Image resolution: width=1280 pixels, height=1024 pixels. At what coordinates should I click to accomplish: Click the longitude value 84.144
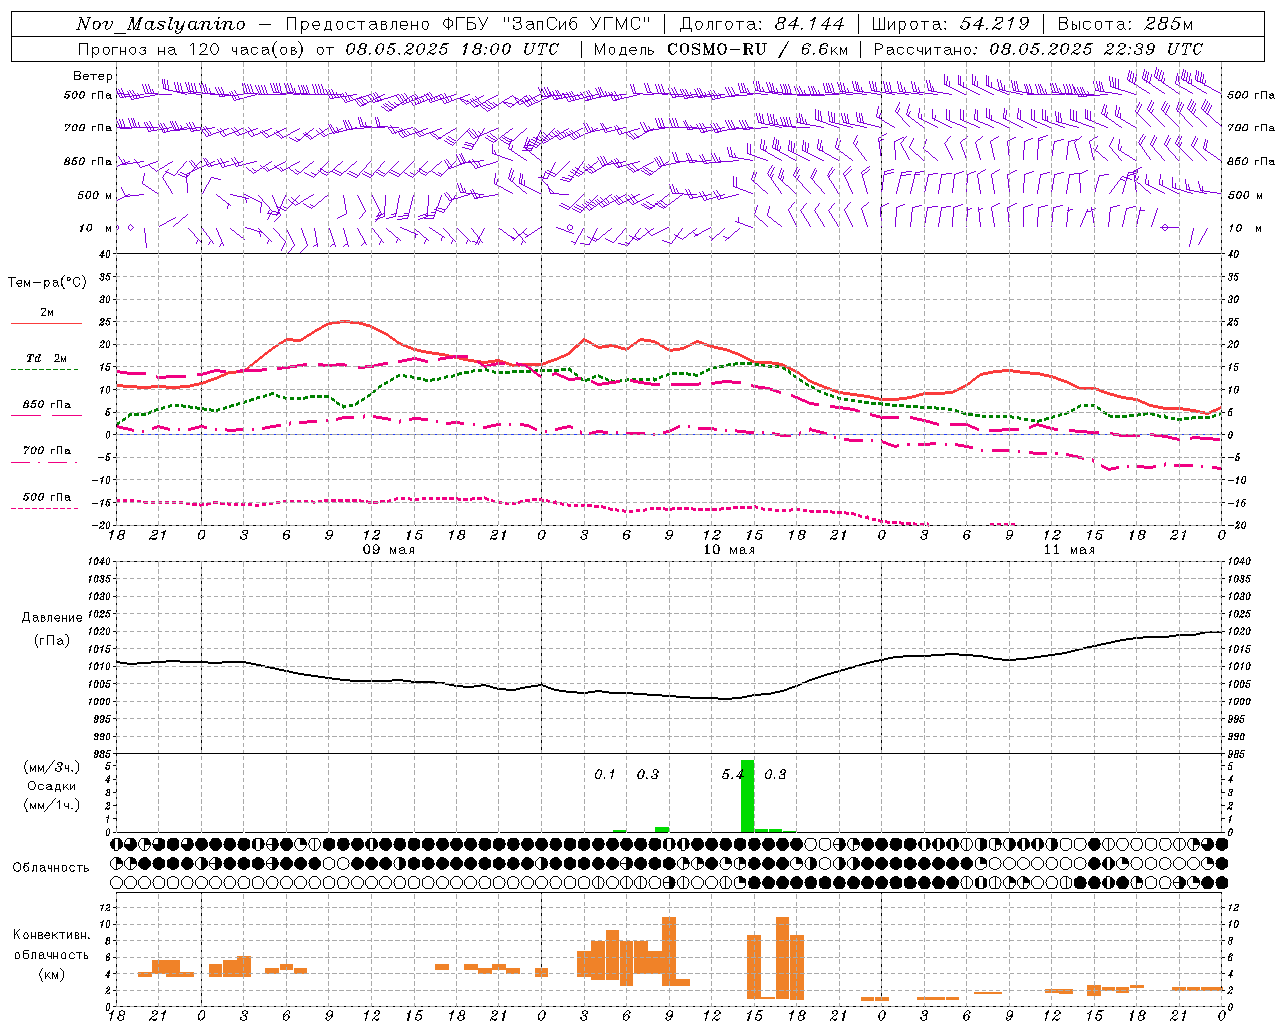(809, 24)
